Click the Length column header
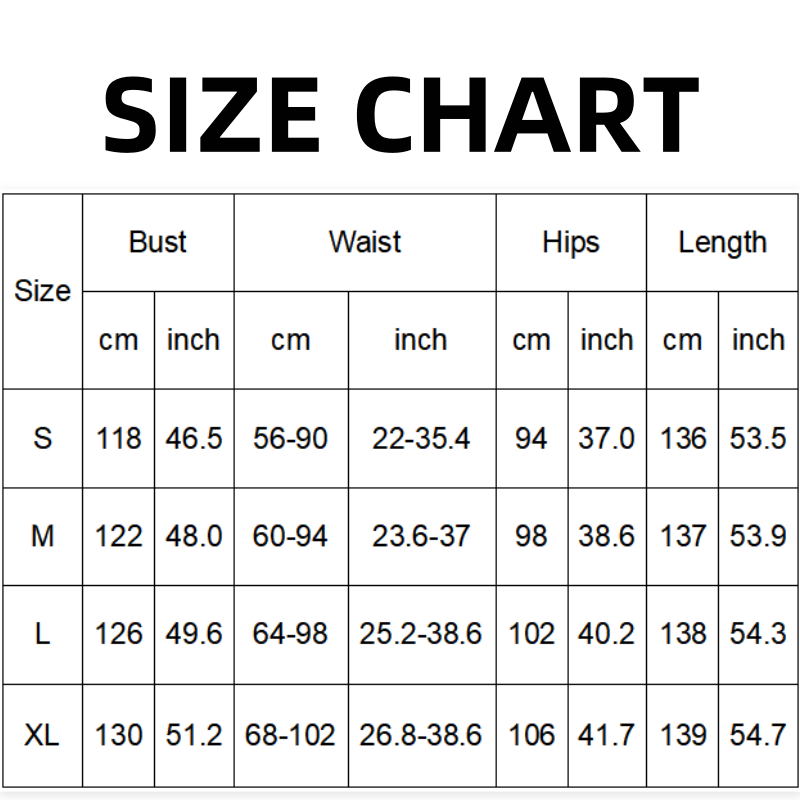Screen dimensions: 800x800 point(722,242)
